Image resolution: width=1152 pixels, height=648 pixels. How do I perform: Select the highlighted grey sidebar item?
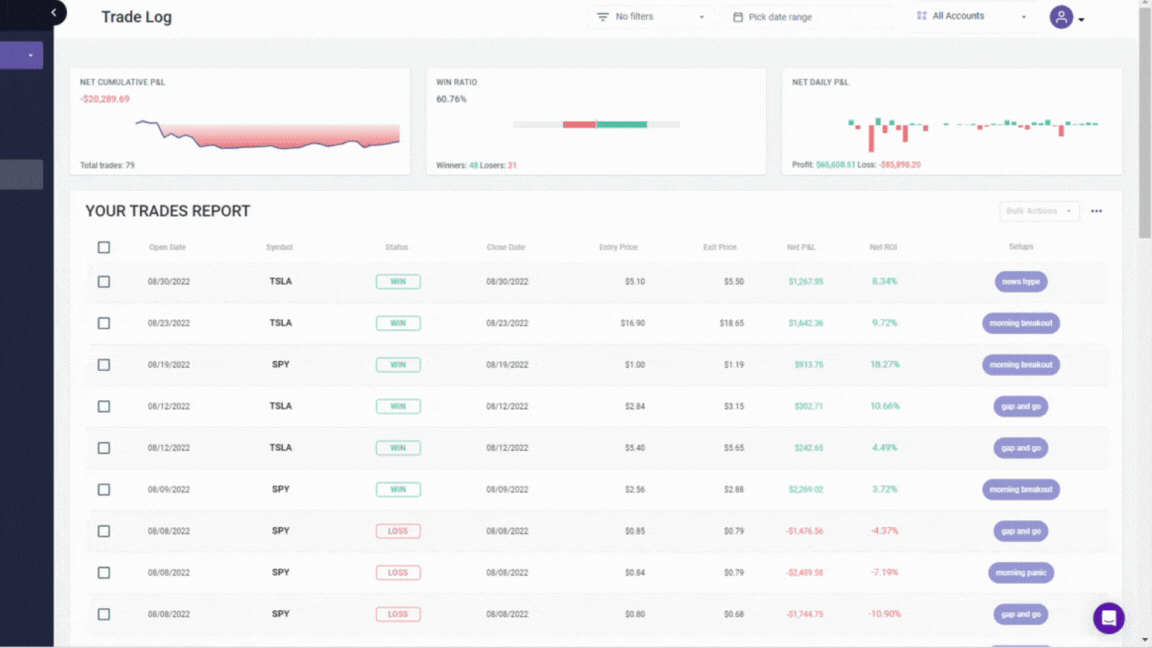21,174
